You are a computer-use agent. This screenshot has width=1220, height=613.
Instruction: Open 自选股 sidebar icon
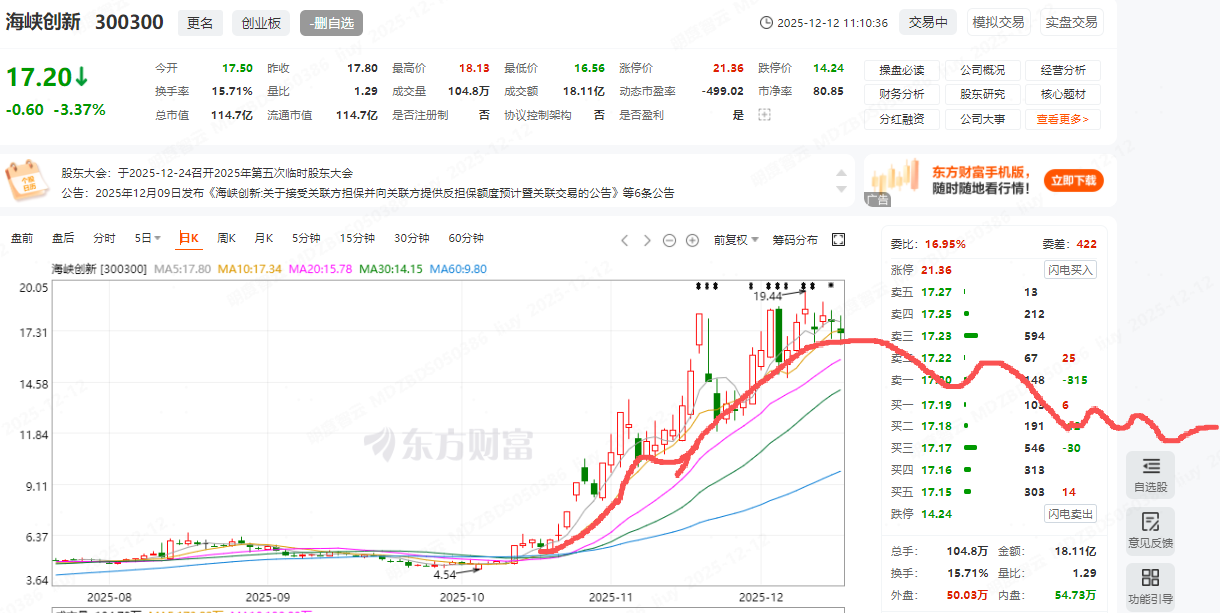[1150, 475]
